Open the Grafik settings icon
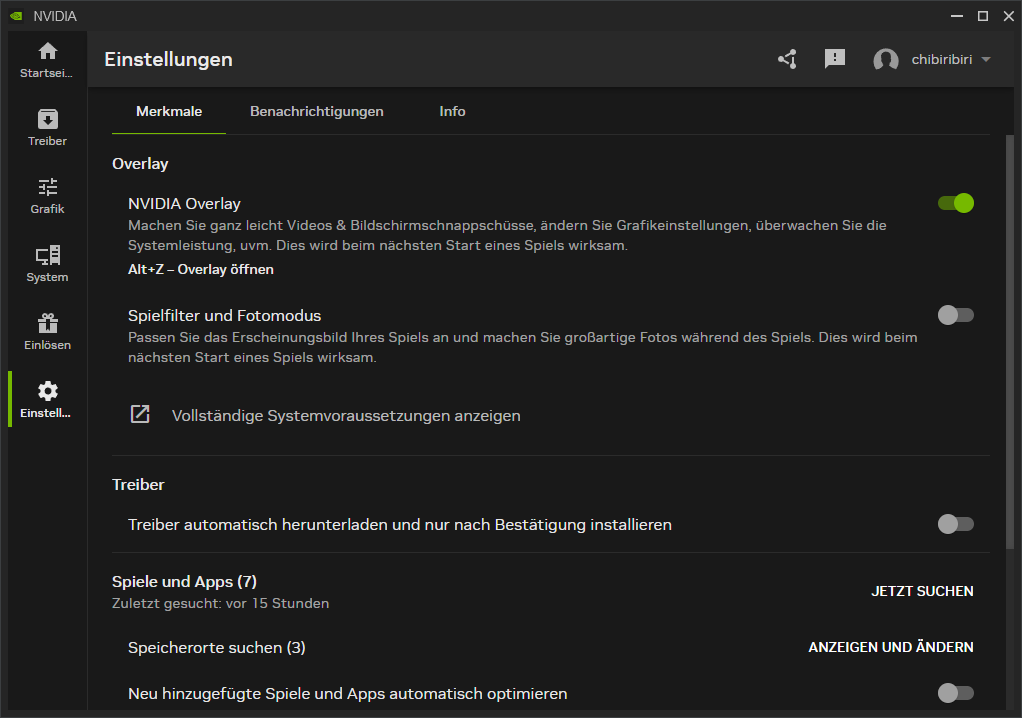This screenshot has height=718, width=1022. tap(47, 194)
